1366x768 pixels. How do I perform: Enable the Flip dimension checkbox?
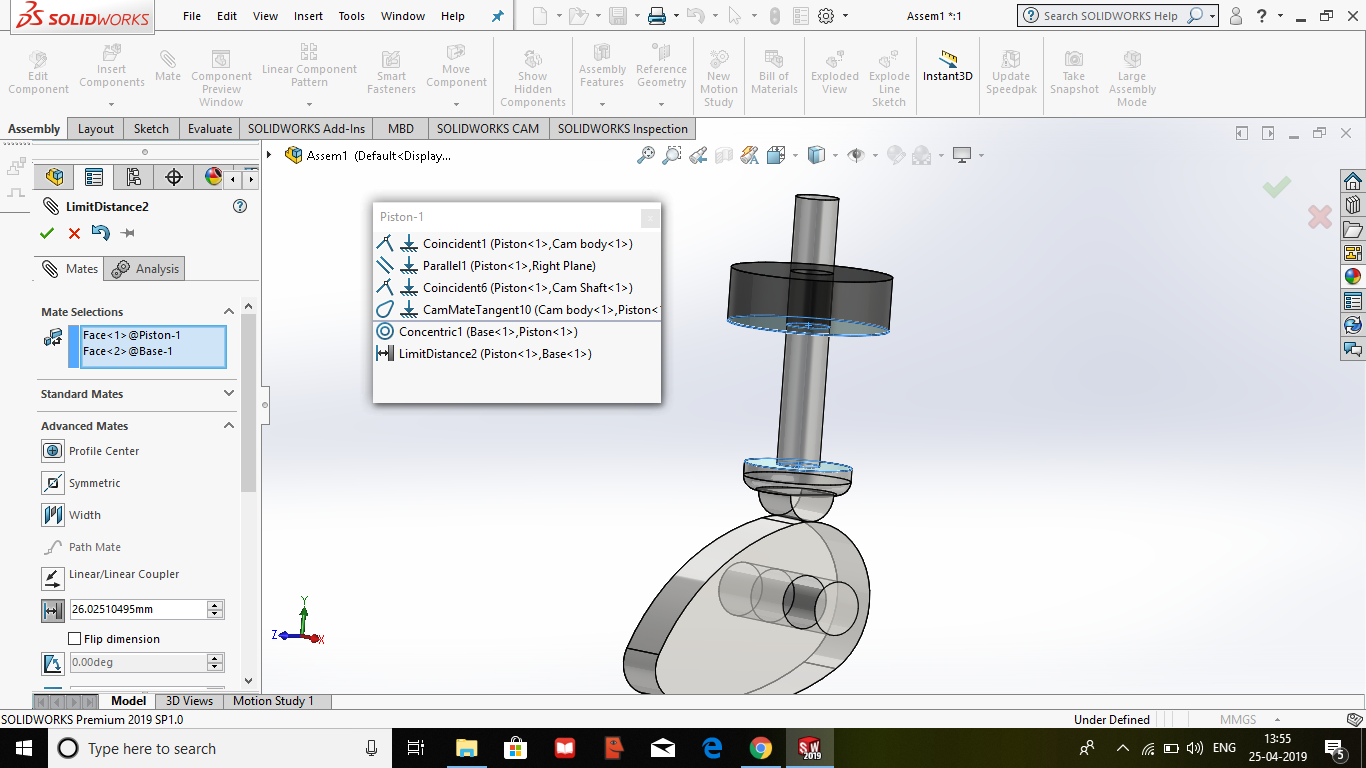pos(74,638)
